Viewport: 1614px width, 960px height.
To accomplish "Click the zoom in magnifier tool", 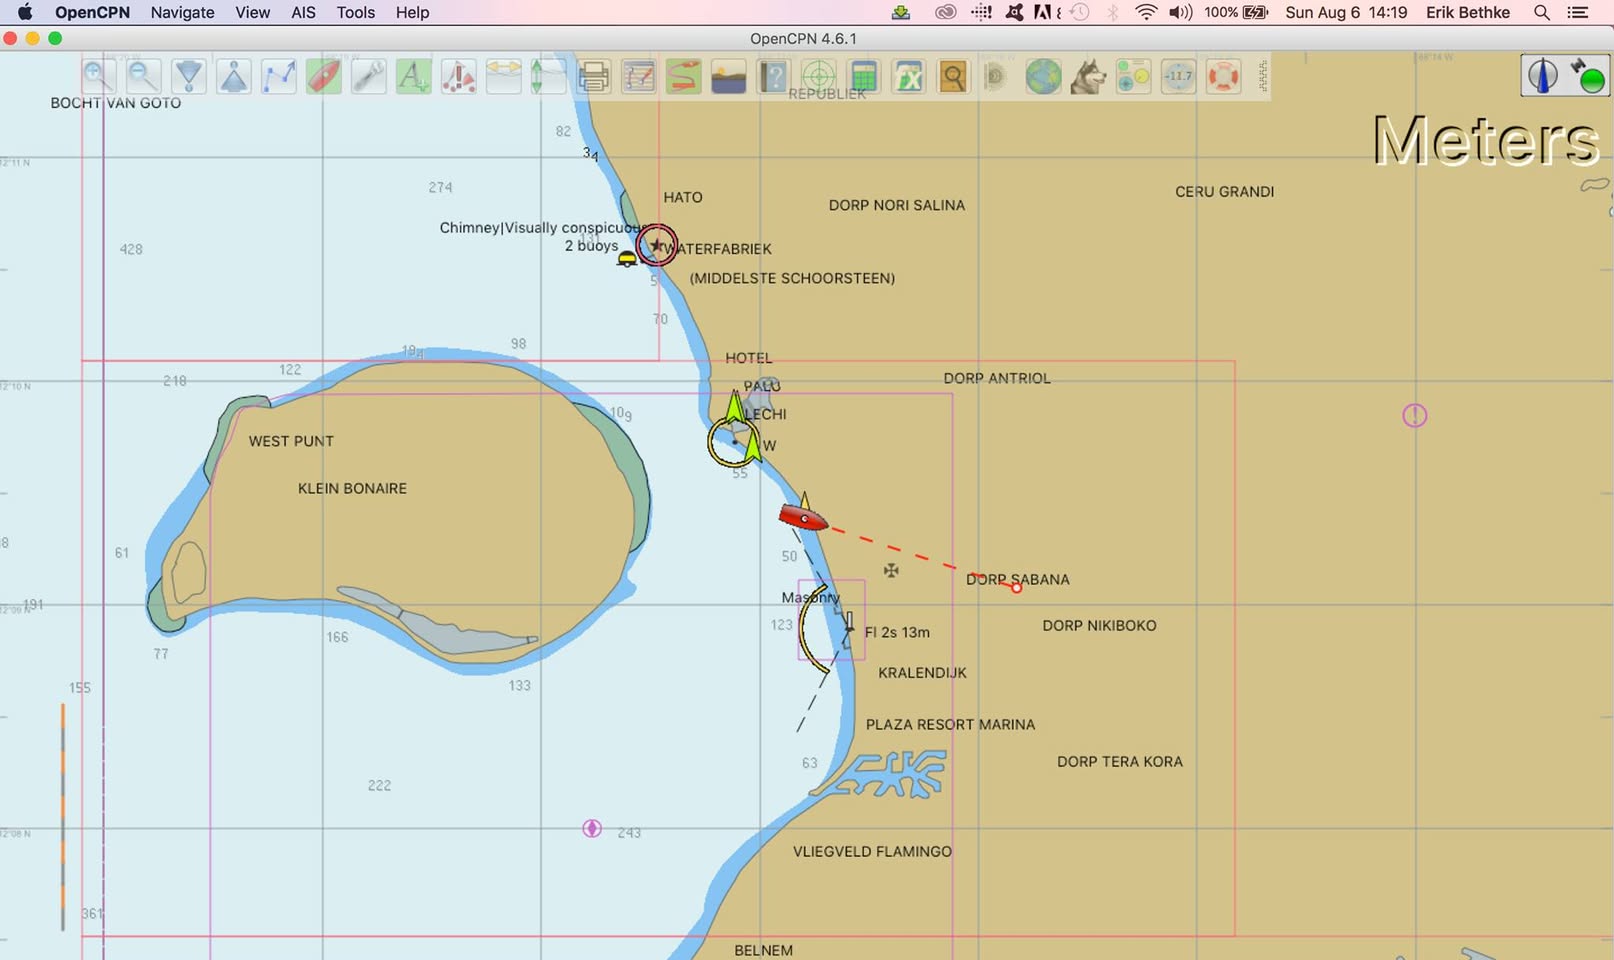I will pyautogui.click(x=97, y=76).
